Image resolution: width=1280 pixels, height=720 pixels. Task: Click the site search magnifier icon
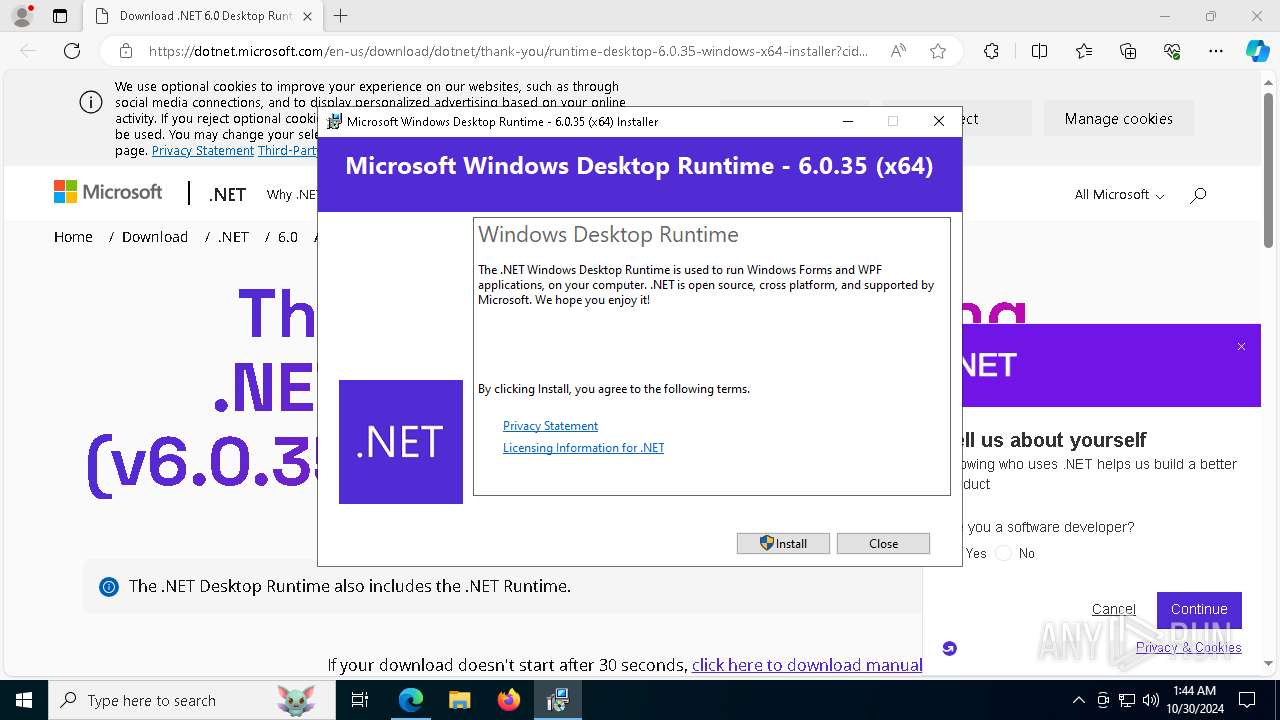click(x=1198, y=195)
